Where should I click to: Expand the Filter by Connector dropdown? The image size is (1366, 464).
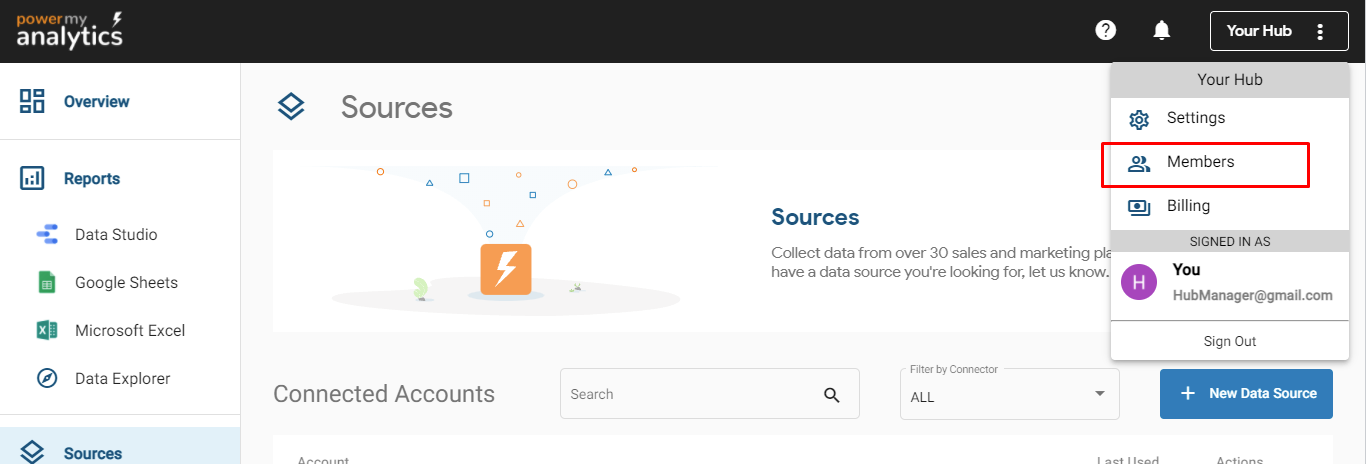[x=1009, y=394]
